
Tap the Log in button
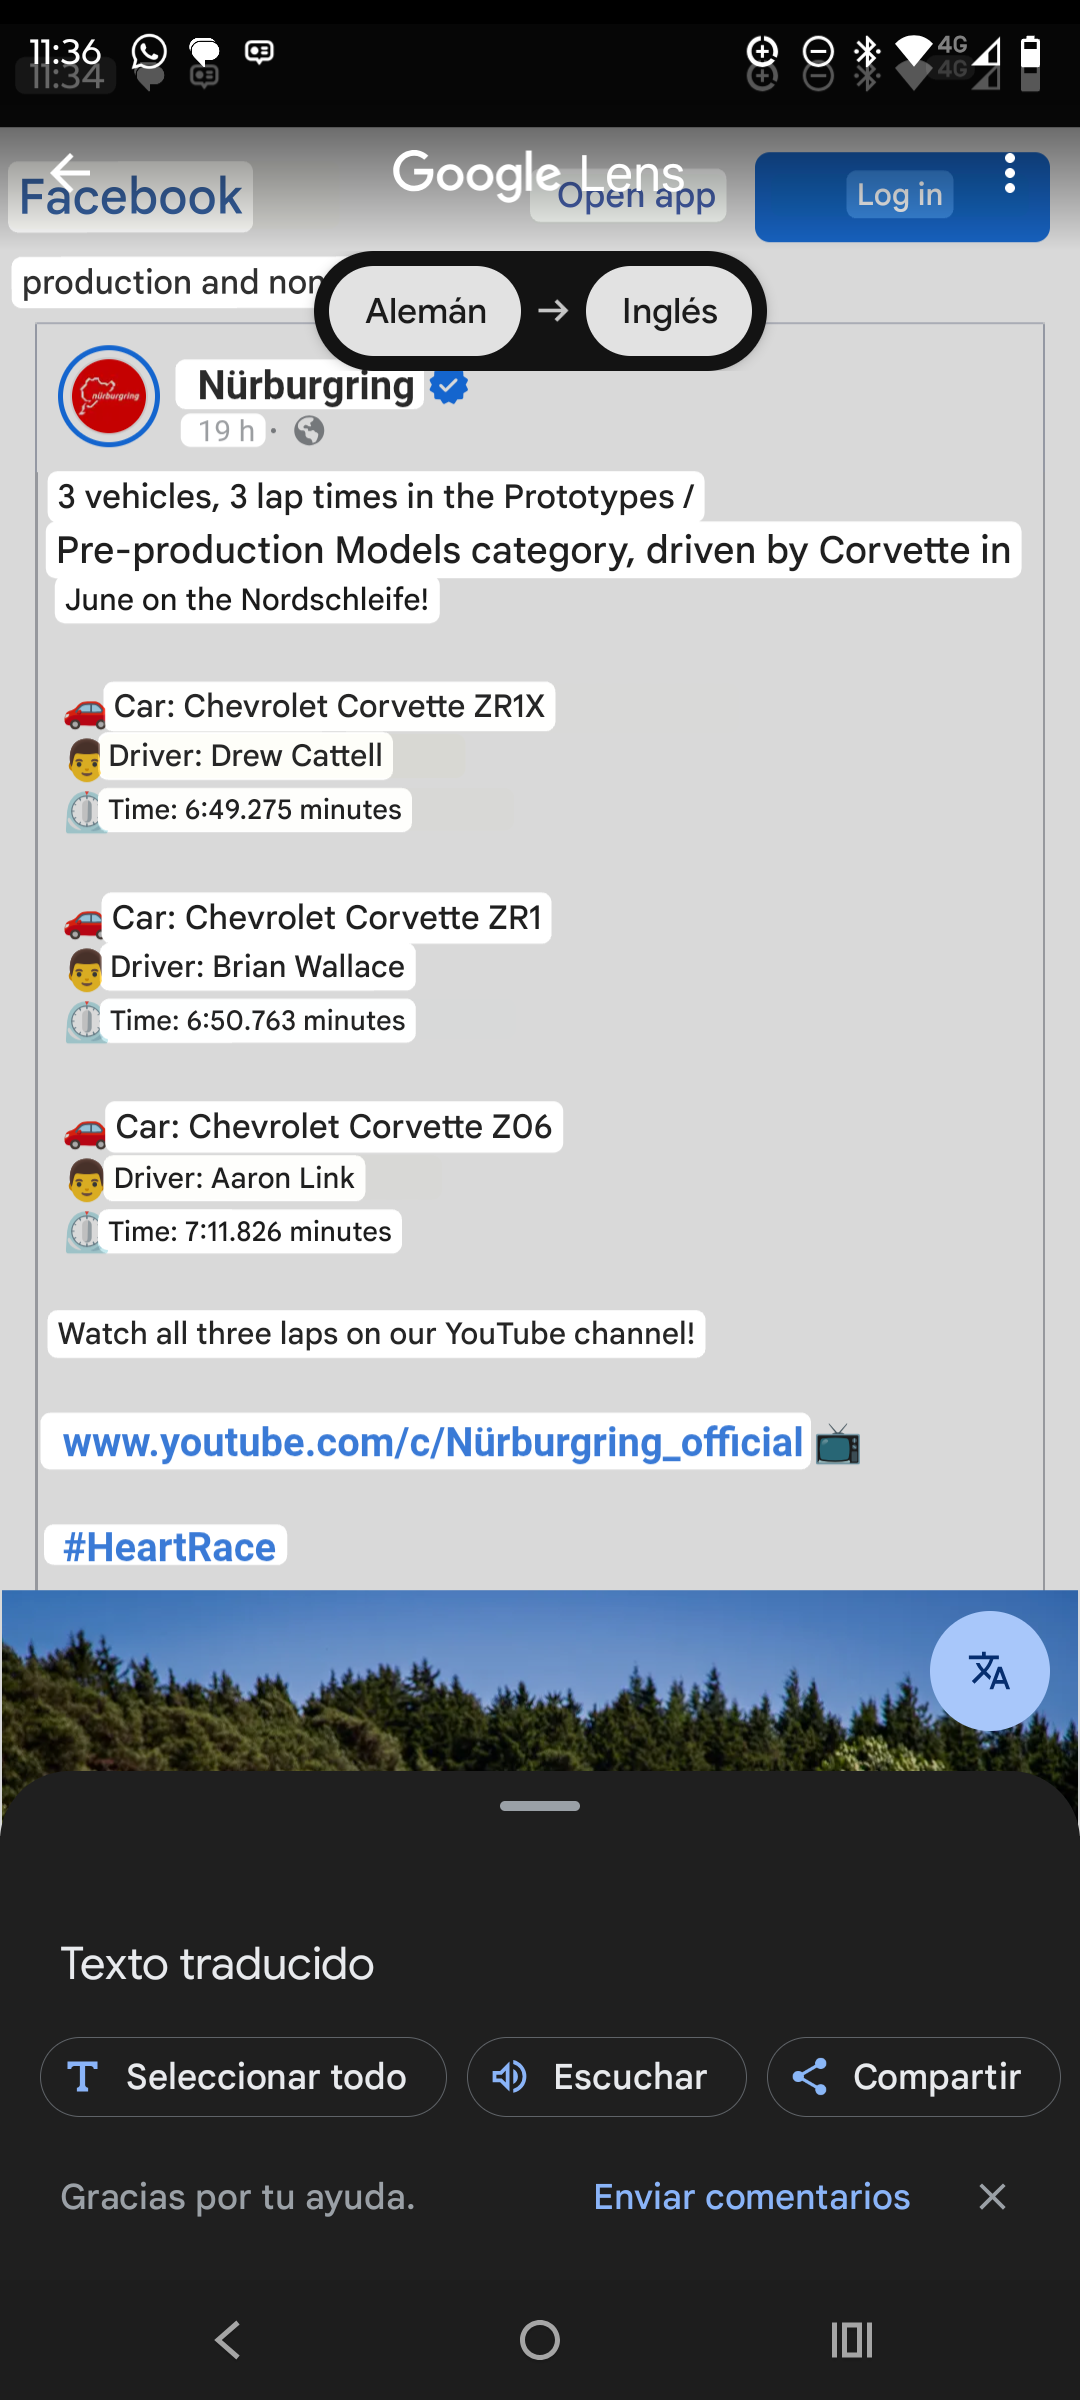click(902, 196)
